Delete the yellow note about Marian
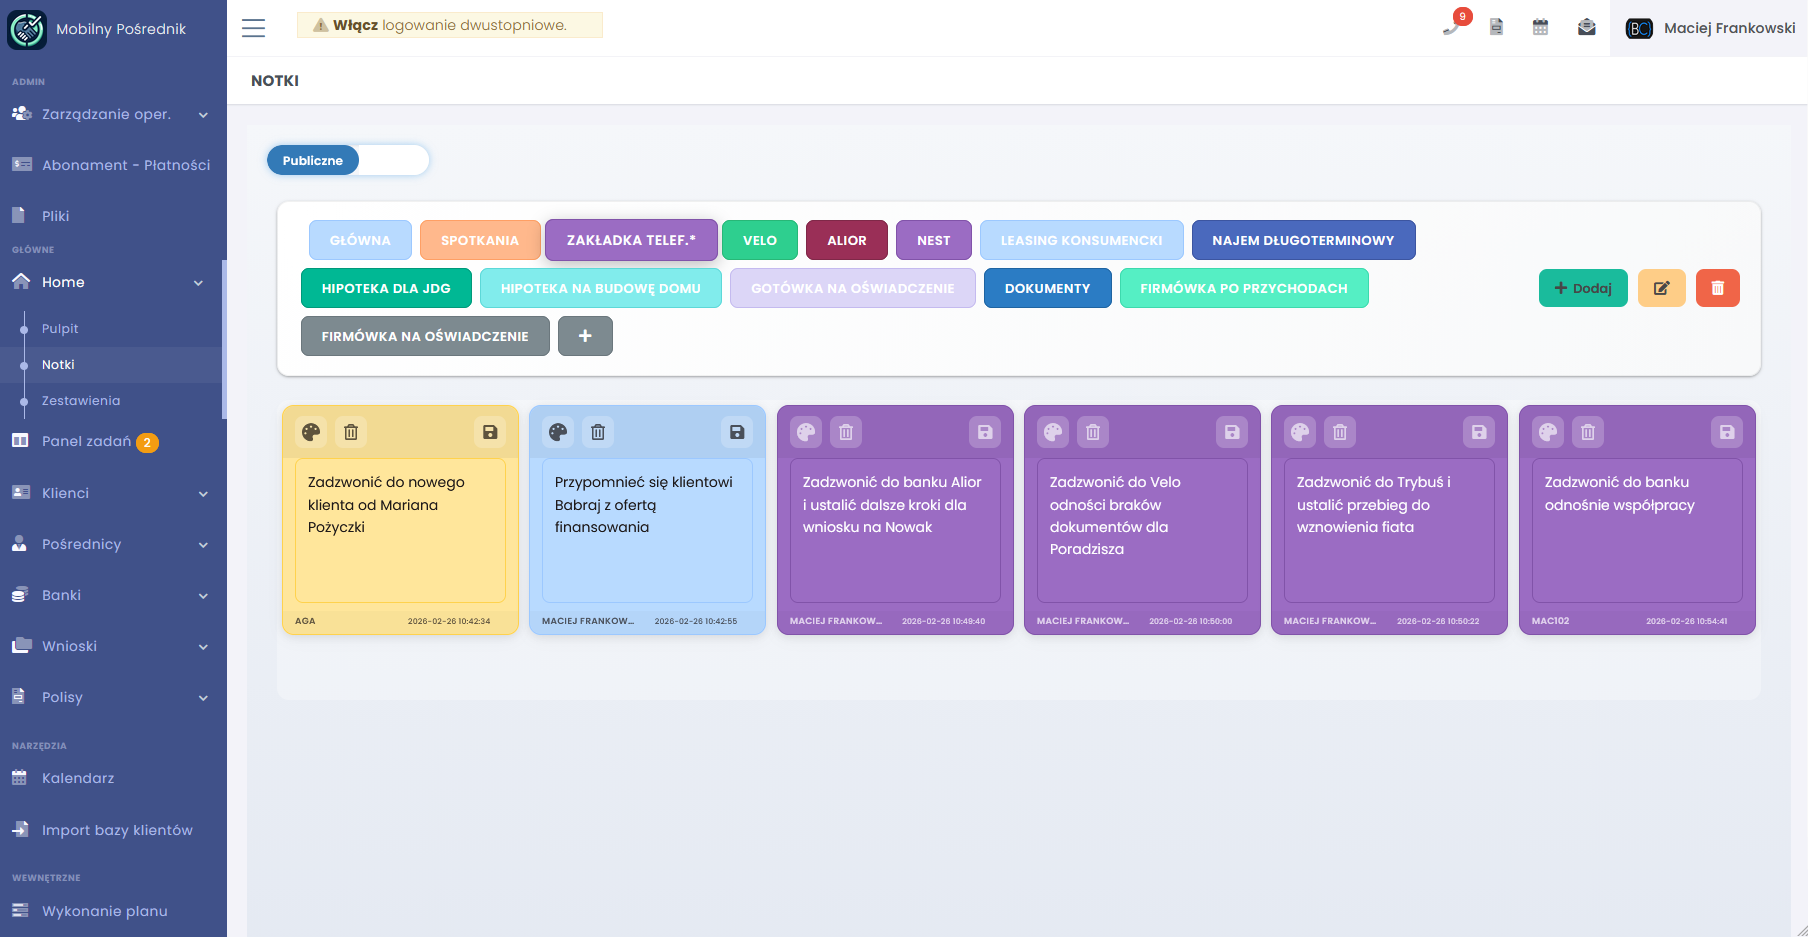This screenshot has height=937, width=1808. [351, 432]
